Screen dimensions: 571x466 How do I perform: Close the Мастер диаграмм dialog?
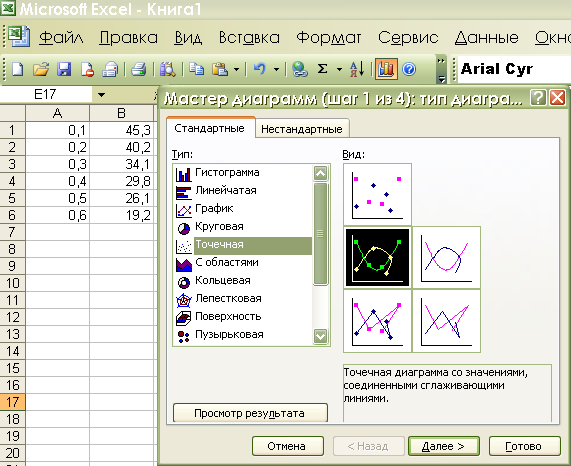(x=558, y=98)
